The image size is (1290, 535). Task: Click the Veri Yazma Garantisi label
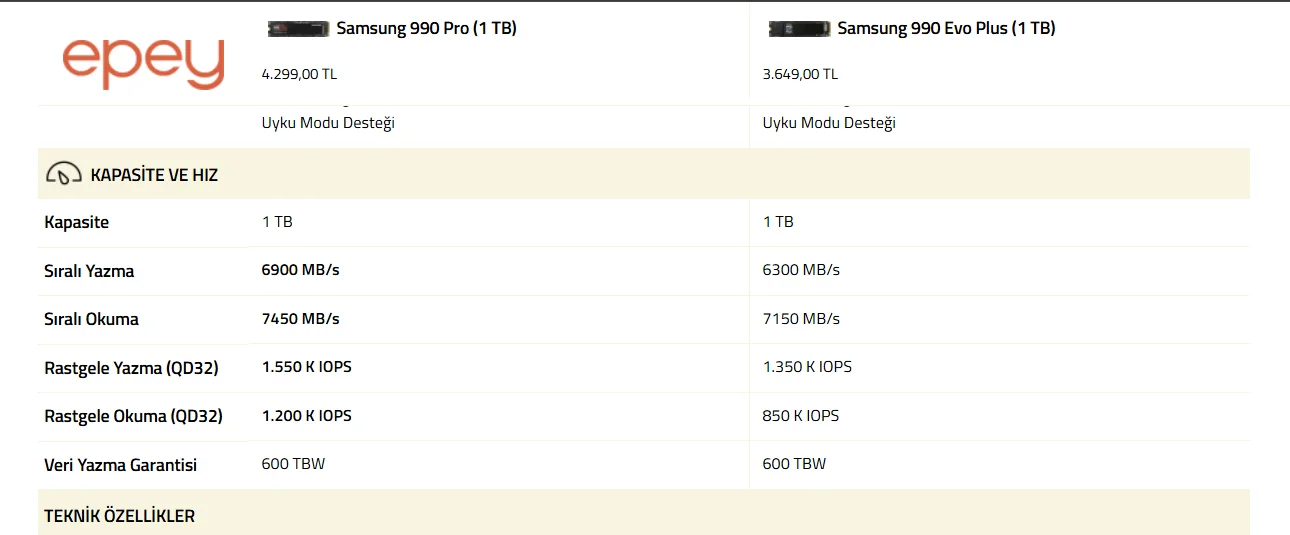120,465
